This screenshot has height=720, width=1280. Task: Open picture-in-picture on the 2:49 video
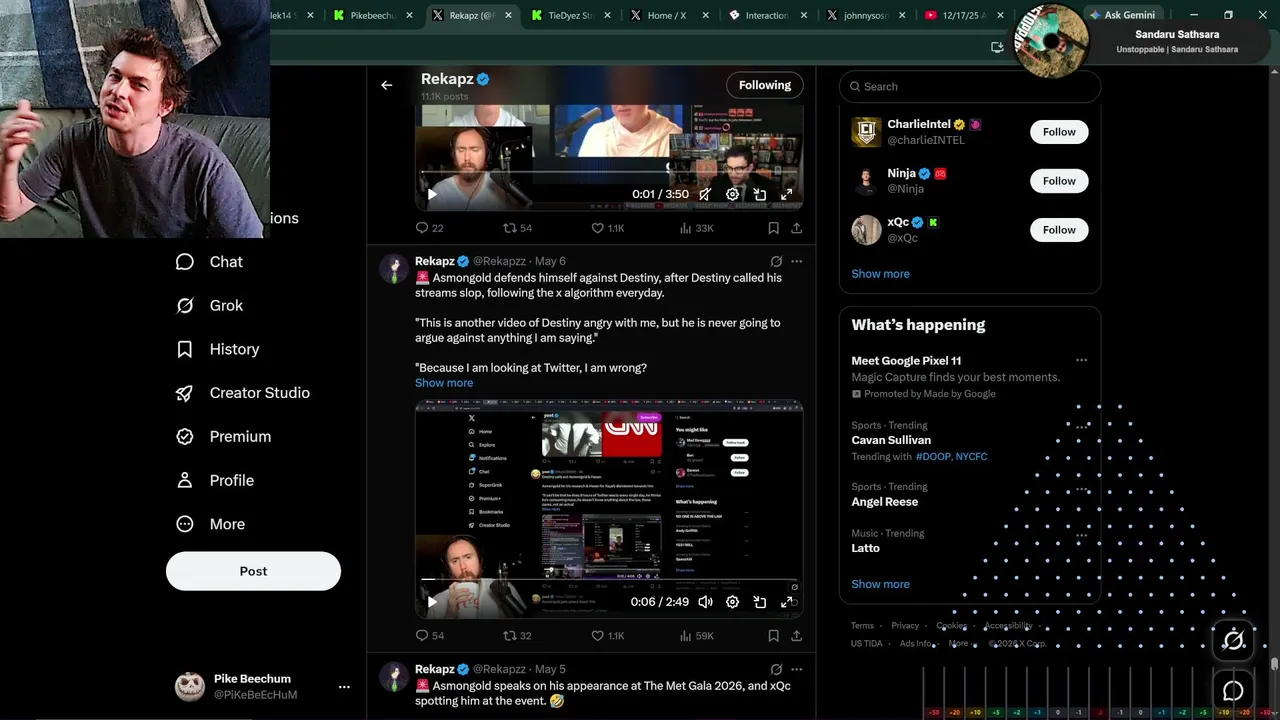pyautogui.click(x=760, y=602)
